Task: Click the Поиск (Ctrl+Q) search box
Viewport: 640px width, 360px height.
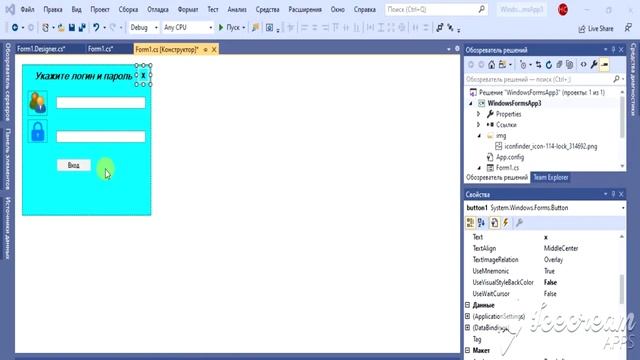Action: click(x=436, y=9)
